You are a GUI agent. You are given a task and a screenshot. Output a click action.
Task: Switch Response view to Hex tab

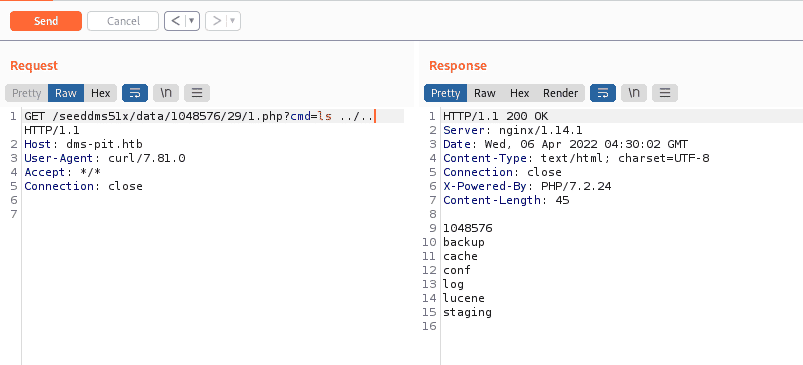click(519, 93)
